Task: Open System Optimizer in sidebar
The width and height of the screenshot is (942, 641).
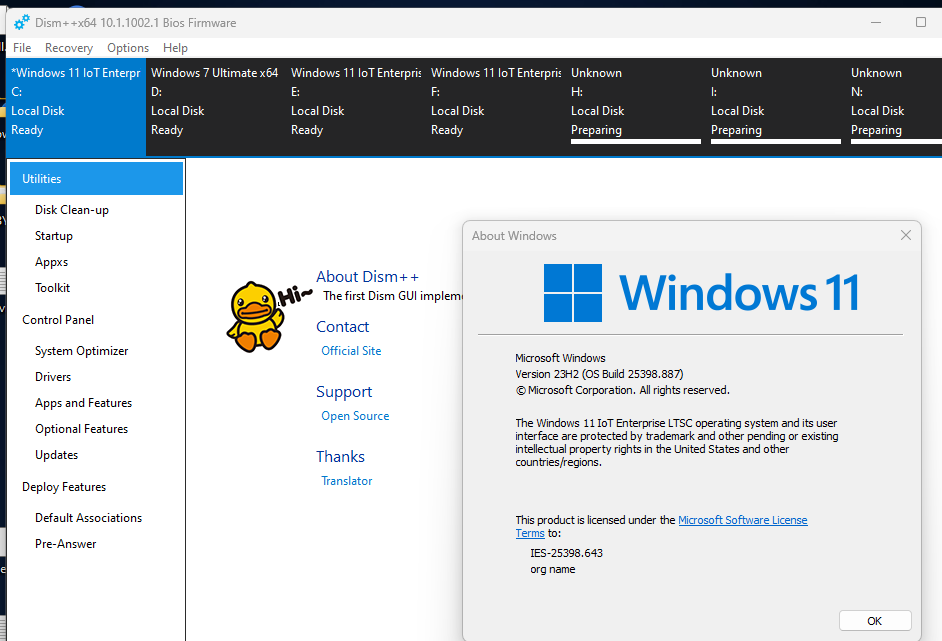Action: pyautogui.click(x=82, y=351)
